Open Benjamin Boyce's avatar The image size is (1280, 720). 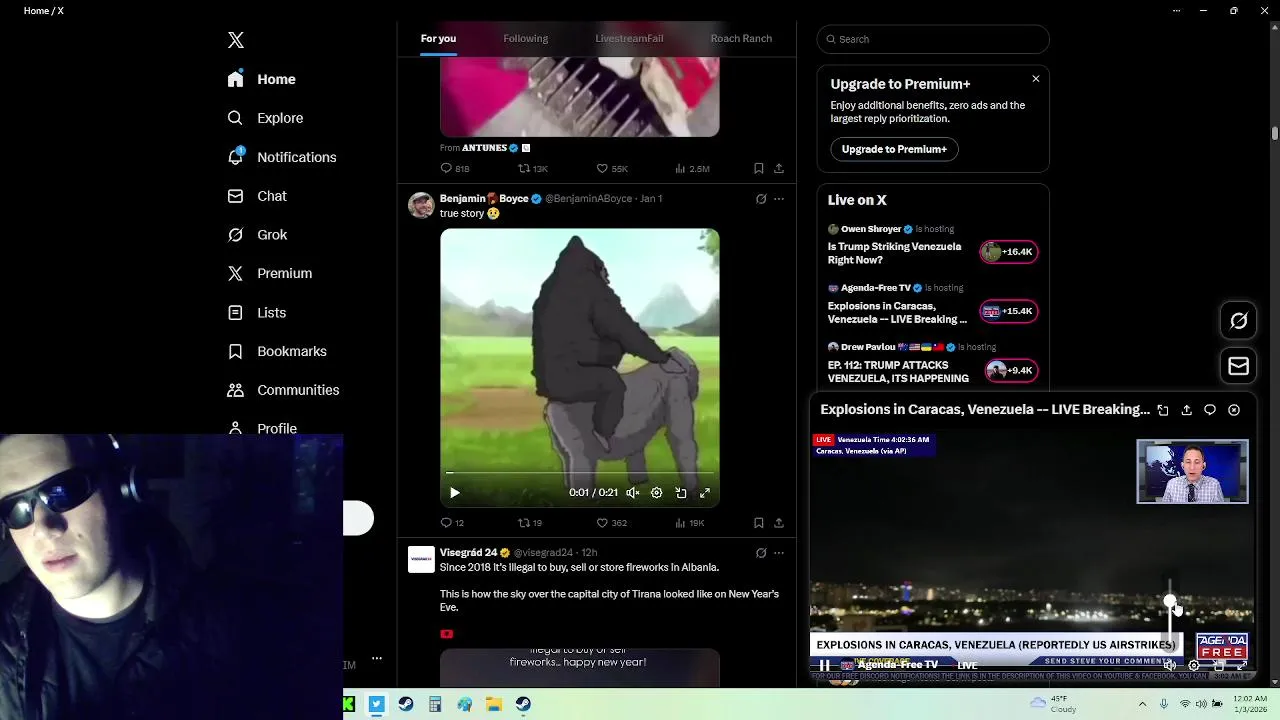coord(421,206)
